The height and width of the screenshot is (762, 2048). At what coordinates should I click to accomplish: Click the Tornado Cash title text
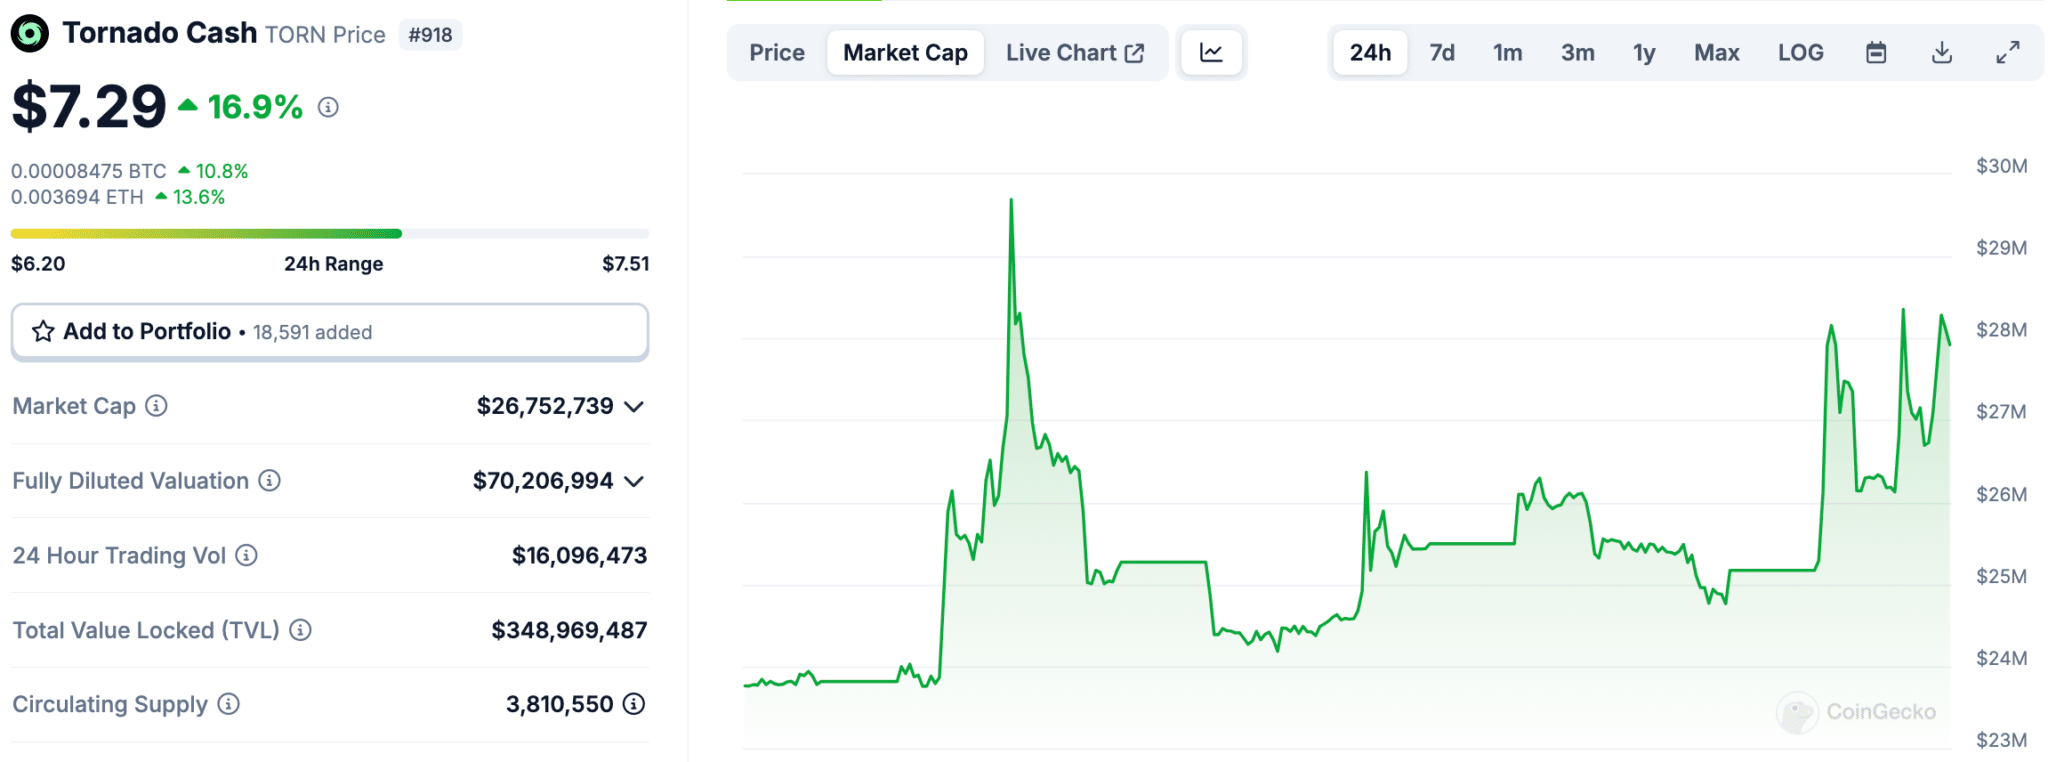[160, 33]
